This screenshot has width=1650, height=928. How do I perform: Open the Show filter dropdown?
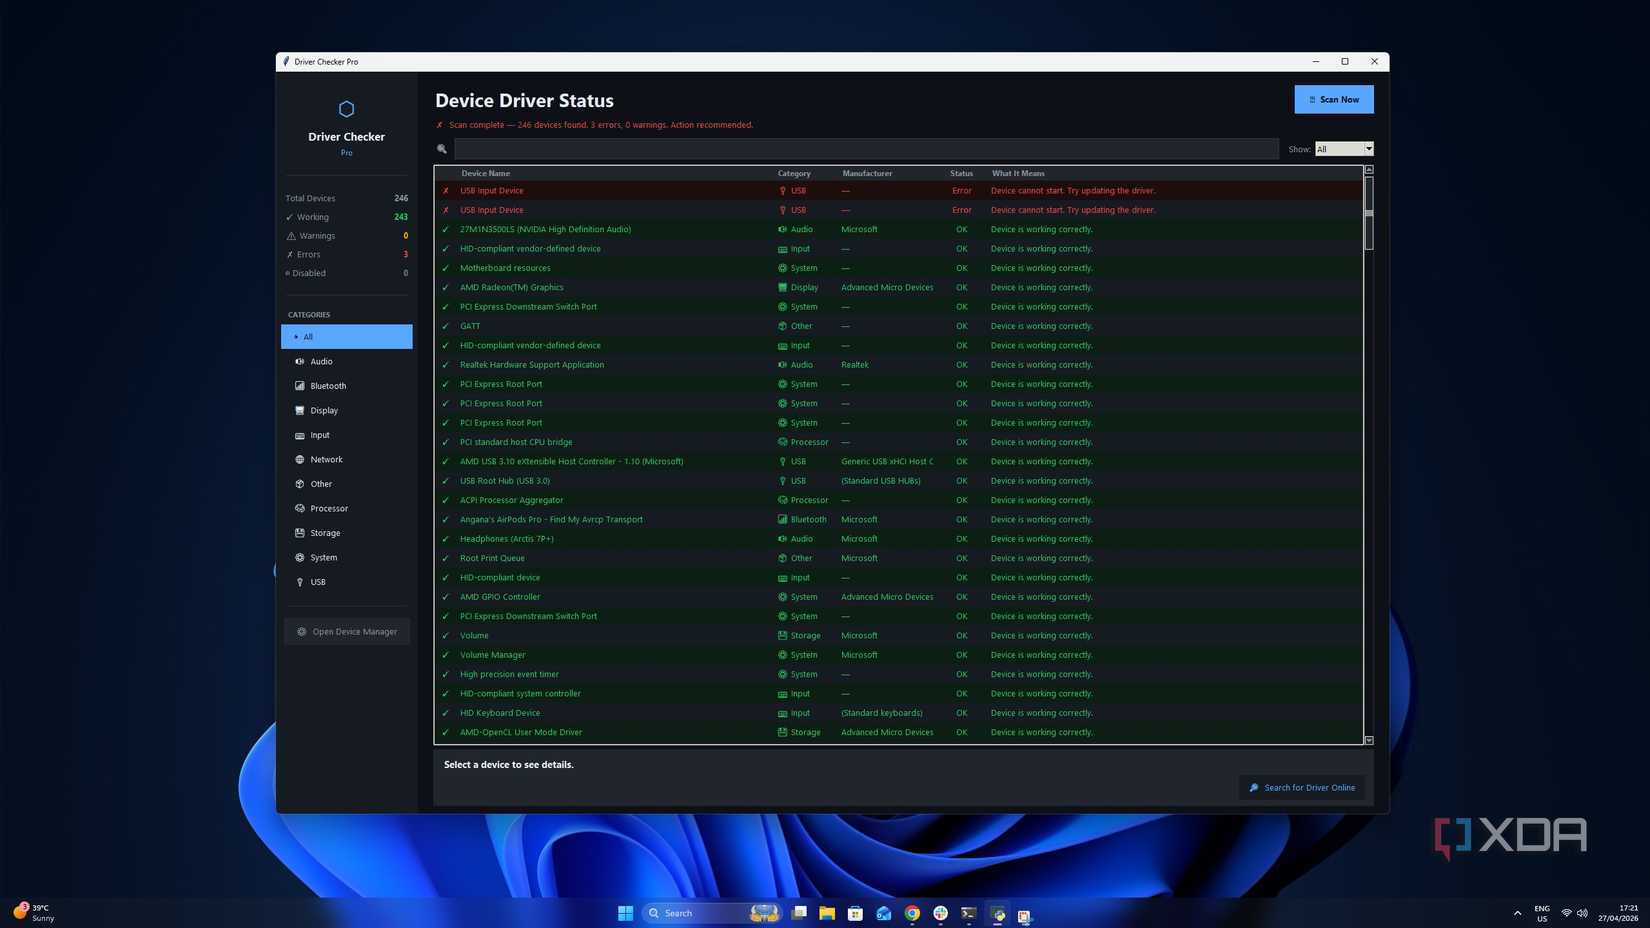[1344, 149]
